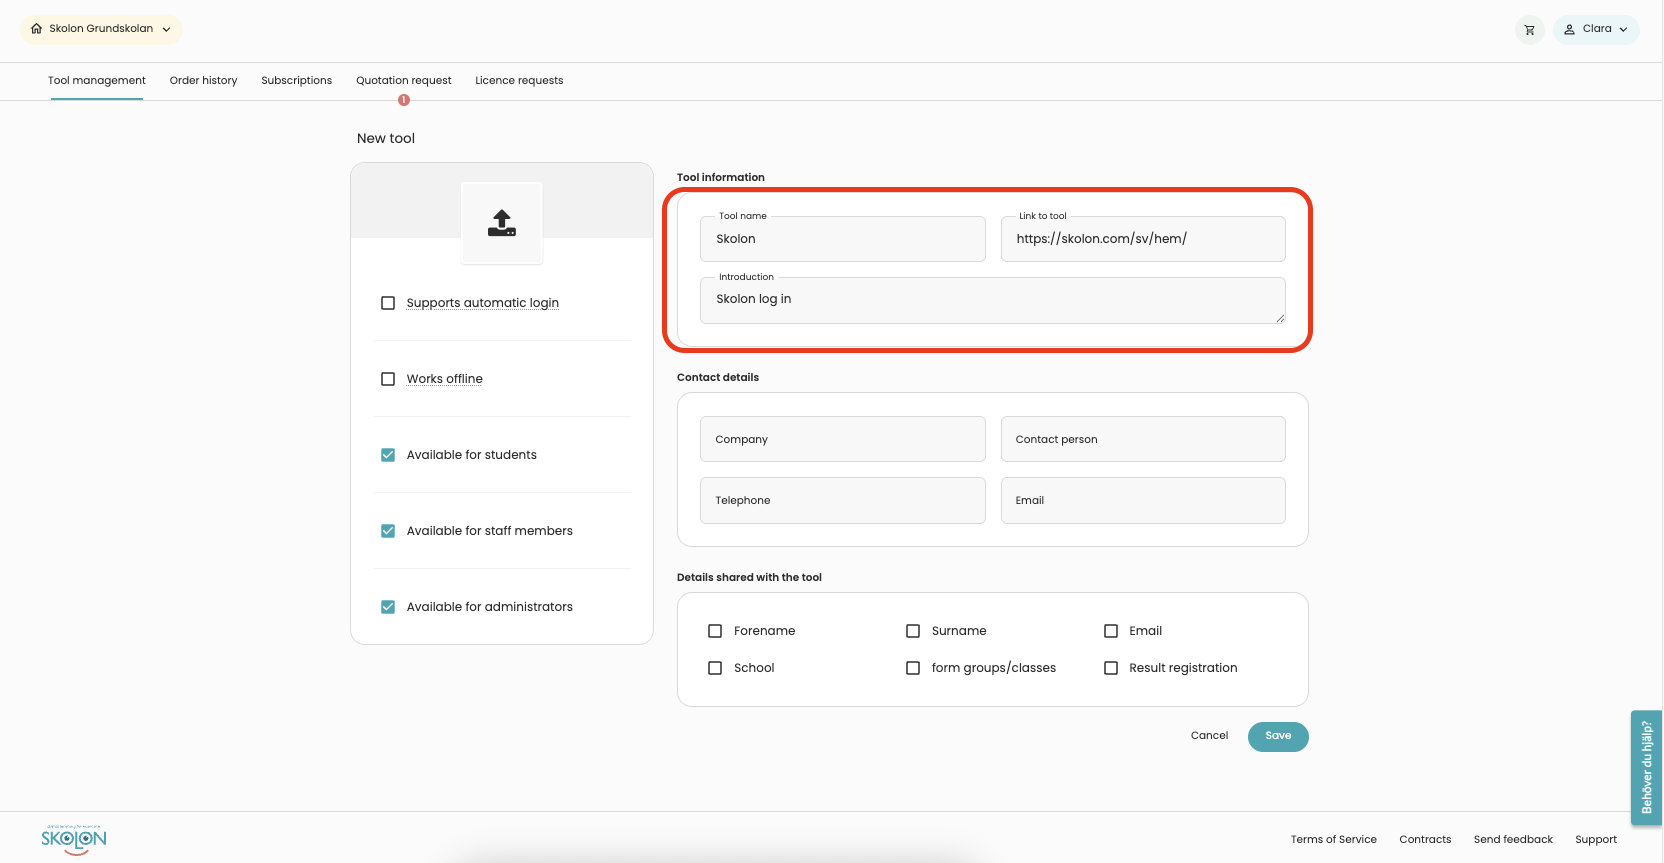Tick the Forename sharing checkbox
This screenshot has width=1664, height=863.
[x=715, y=631]
